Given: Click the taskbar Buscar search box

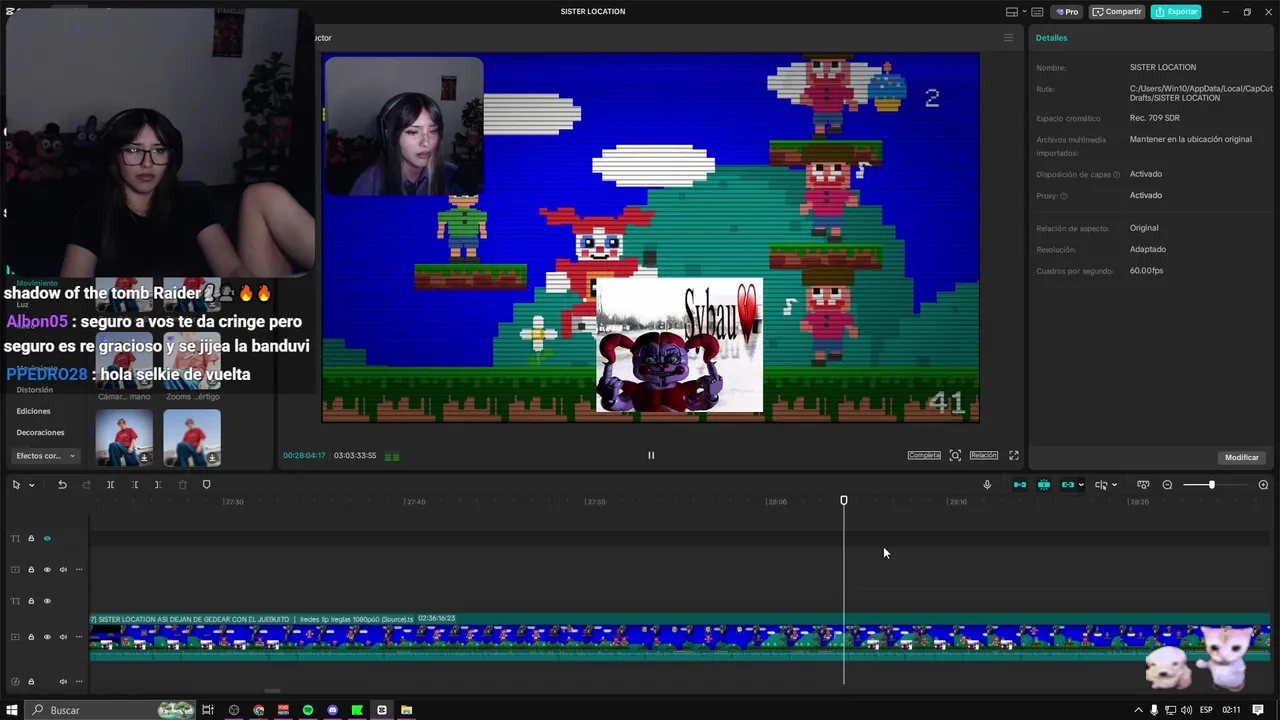Looking at the screenshot, I should (110, 710).
